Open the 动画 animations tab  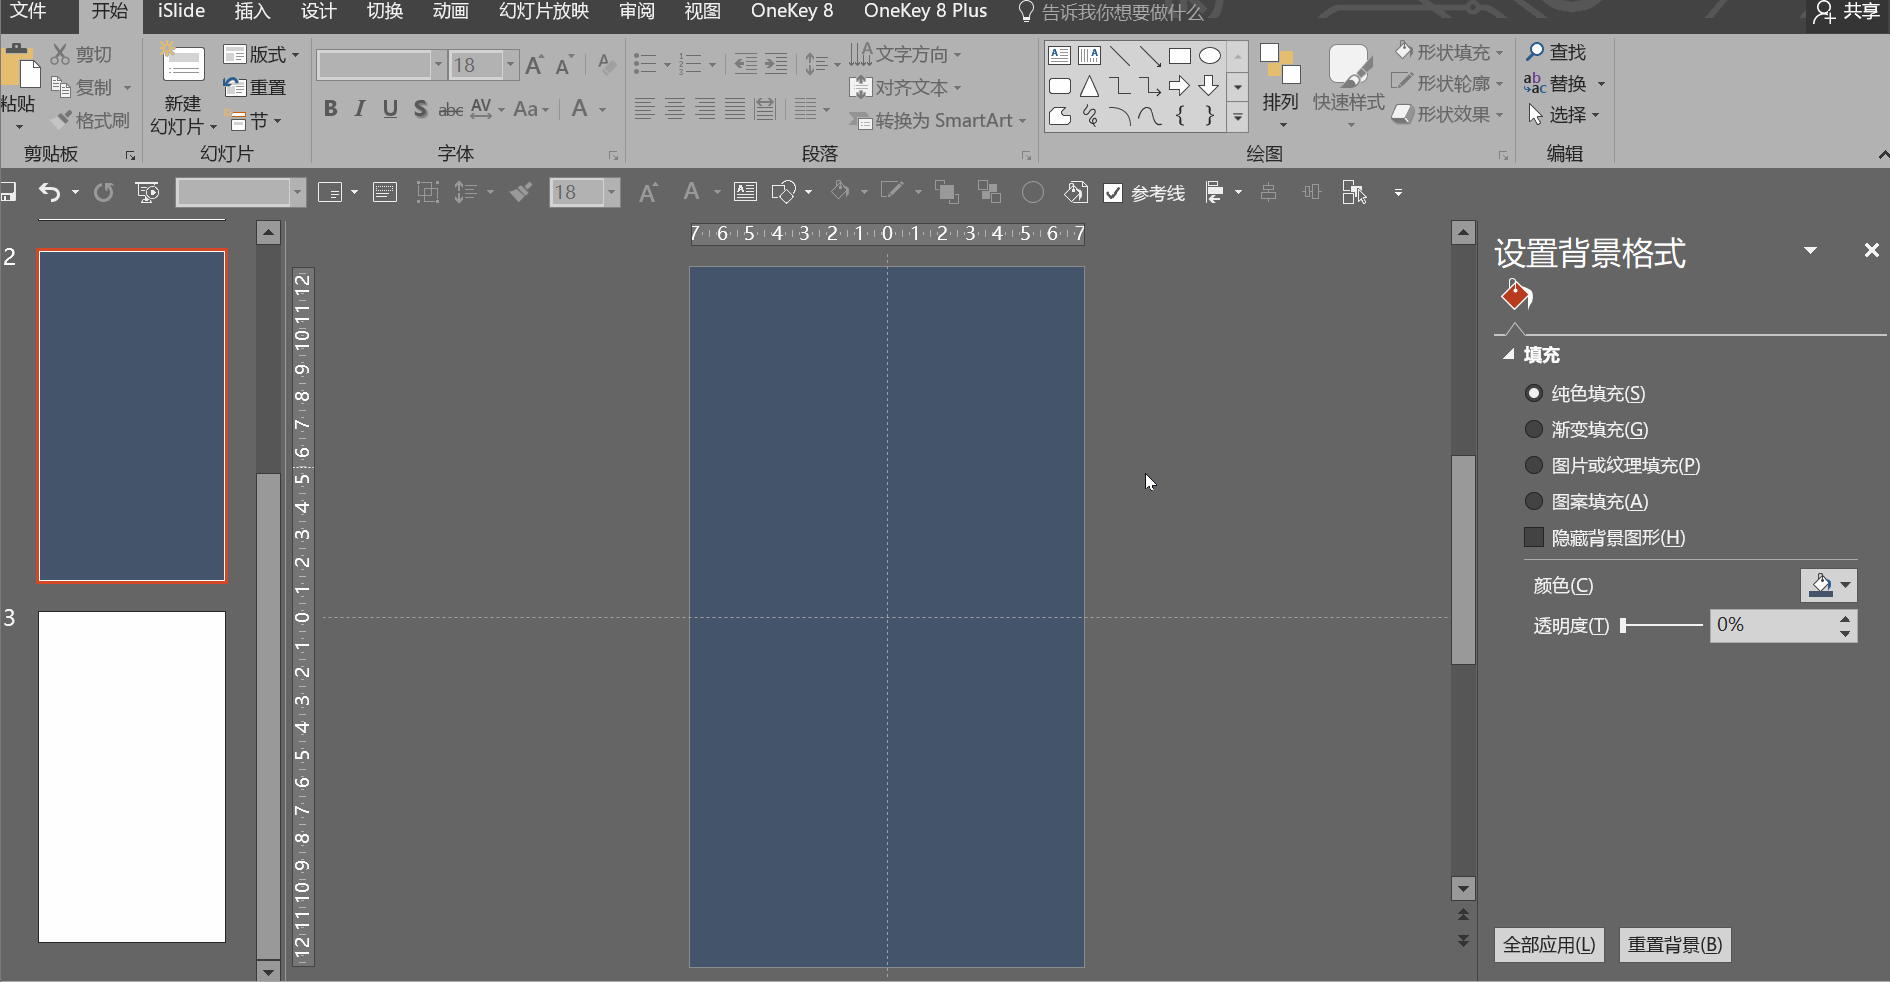coord(450,11)
